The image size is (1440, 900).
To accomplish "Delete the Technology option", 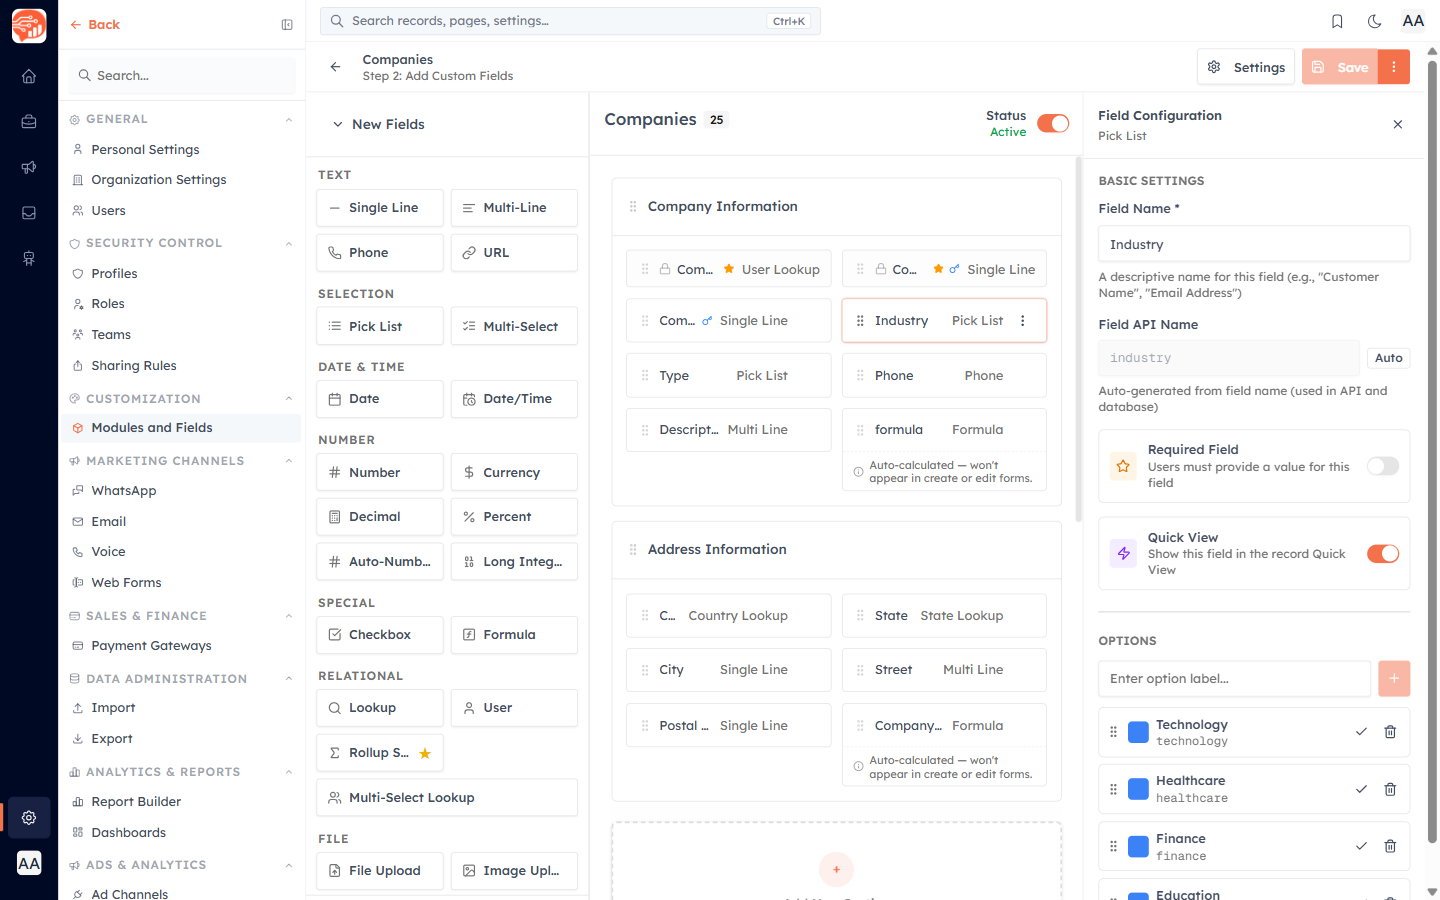I will coord(1390,732).
